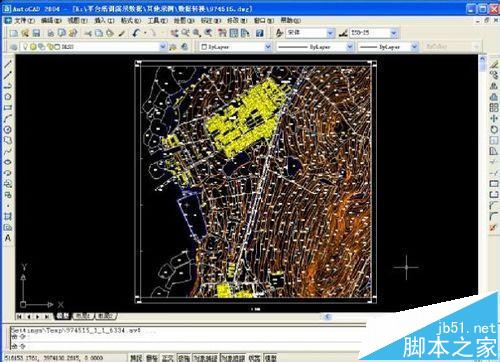Open the Tools menu (工具)
This screenshot has height=362, width=500.
158,21
